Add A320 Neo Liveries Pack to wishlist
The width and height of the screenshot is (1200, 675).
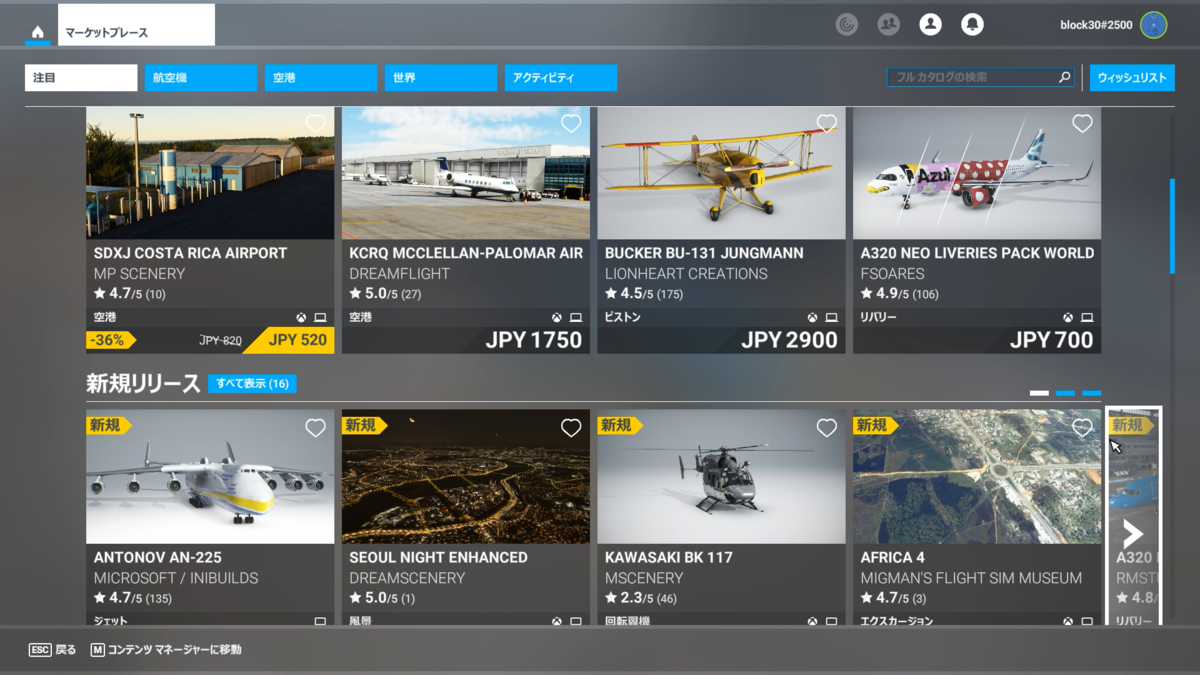[1082, 124]
